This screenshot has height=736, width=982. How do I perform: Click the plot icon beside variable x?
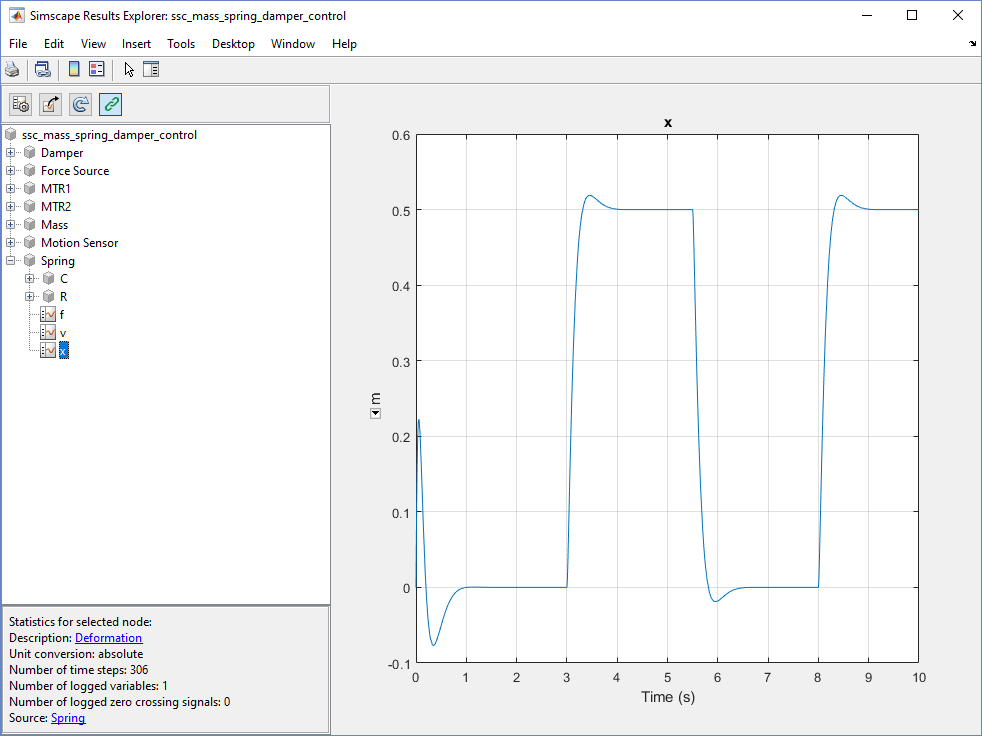[x=48, y=351]
